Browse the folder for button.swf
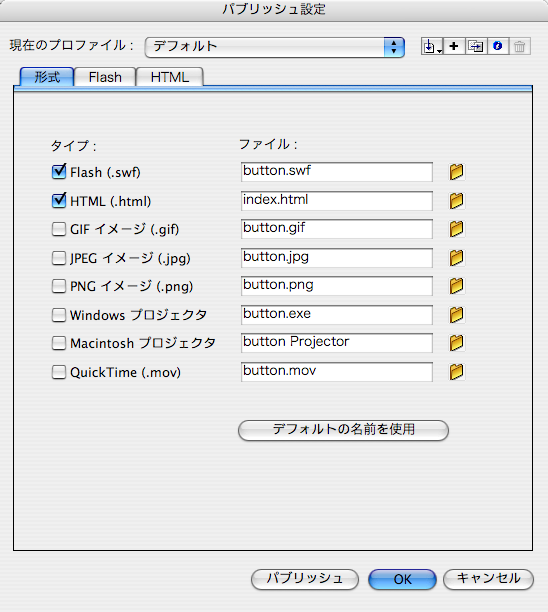The image size is (548, 612). (456, 172)
